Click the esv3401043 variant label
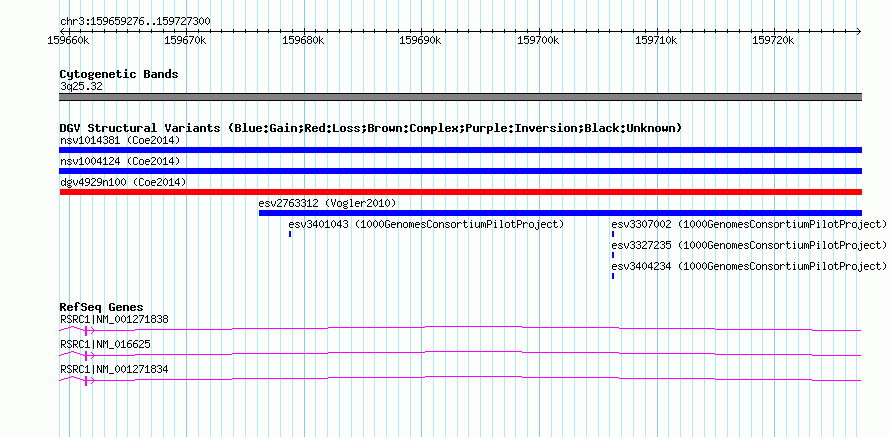 426,224
